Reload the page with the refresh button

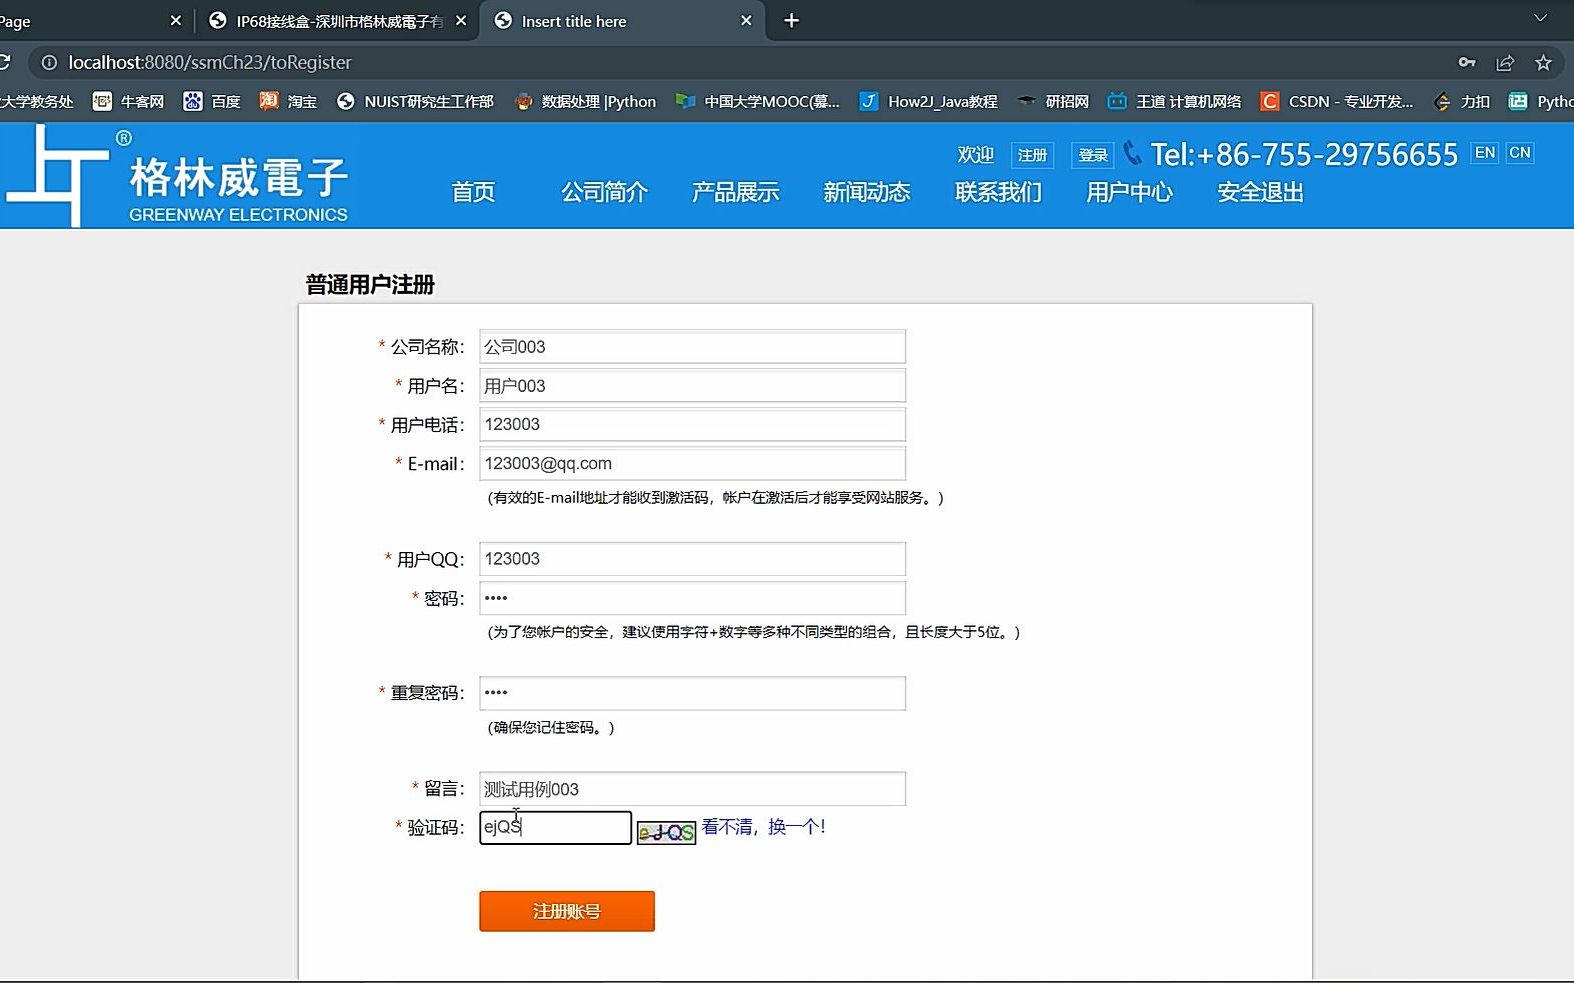4,62
